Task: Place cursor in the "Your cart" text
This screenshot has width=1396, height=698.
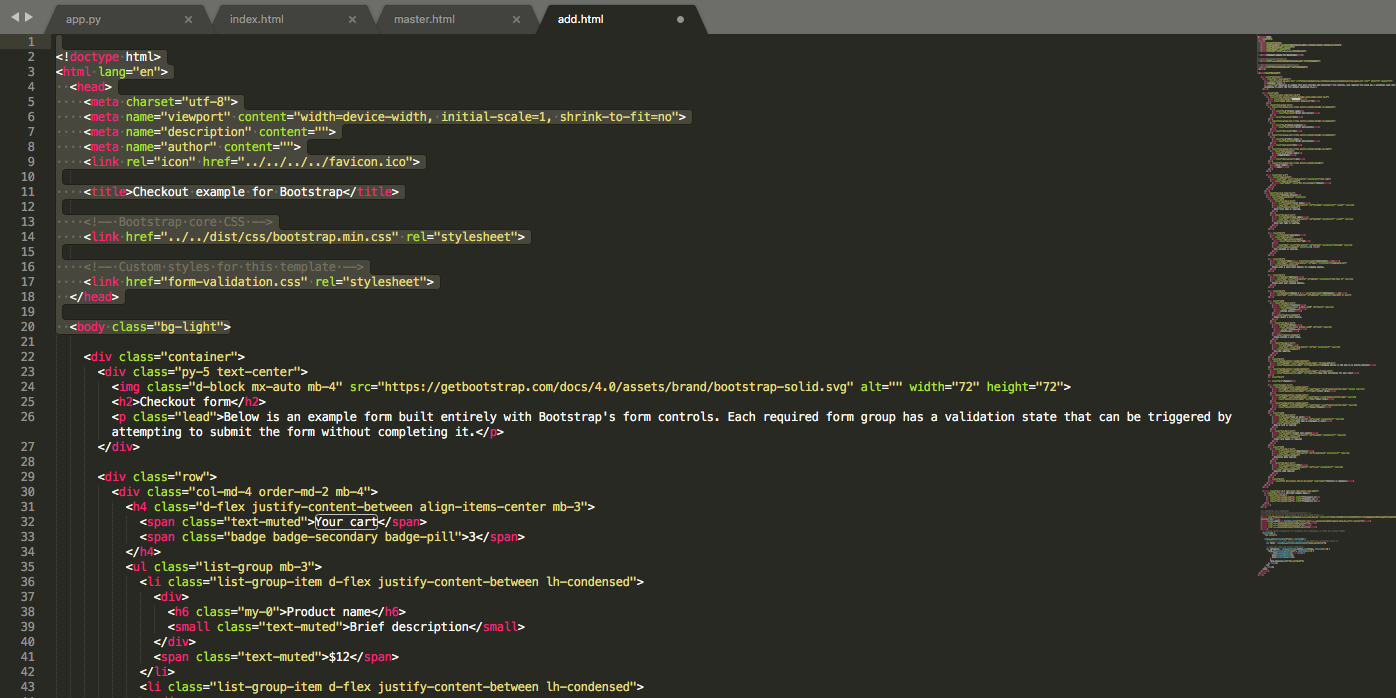Action: pos(345,522)
